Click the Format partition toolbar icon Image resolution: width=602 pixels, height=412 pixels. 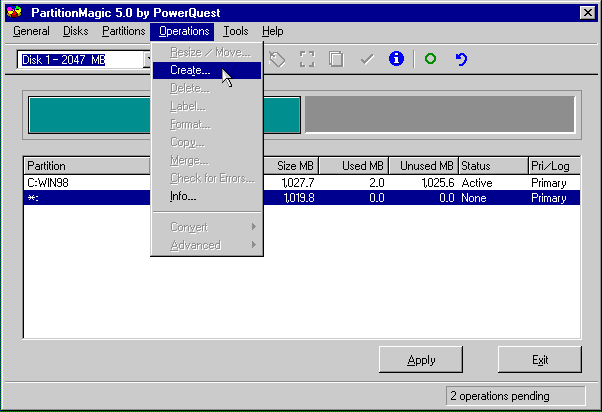coord(307,60)
